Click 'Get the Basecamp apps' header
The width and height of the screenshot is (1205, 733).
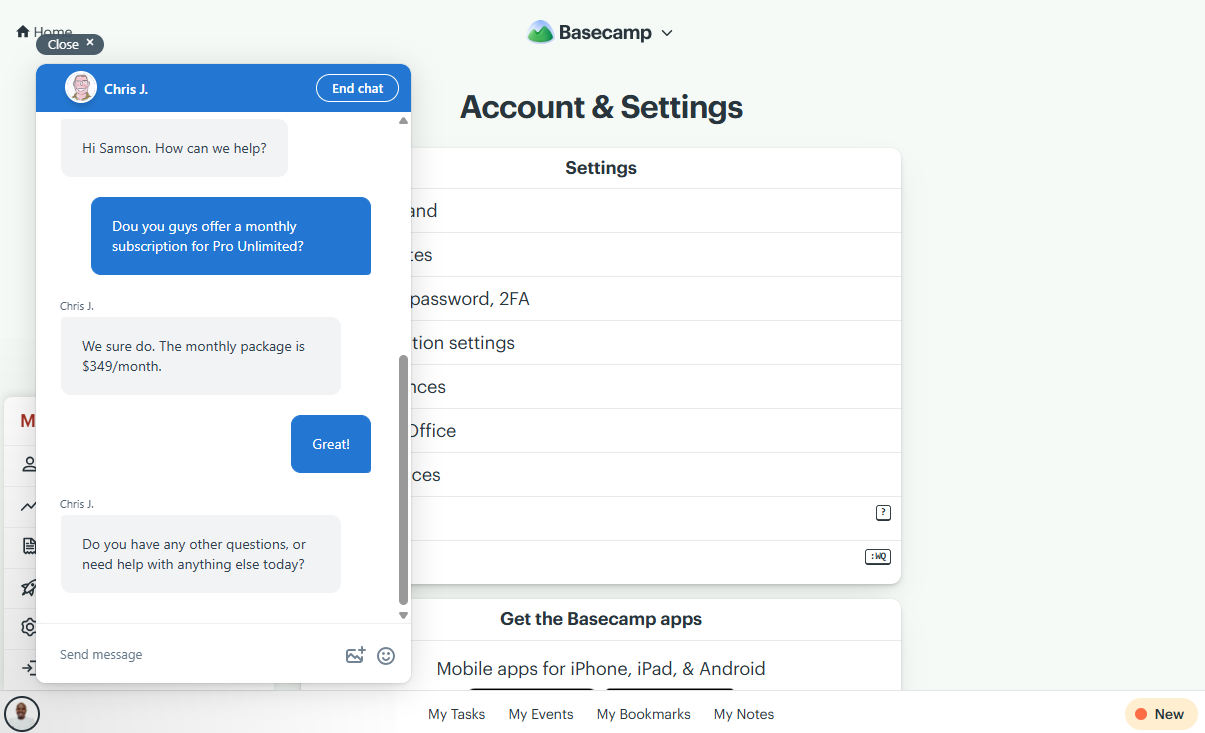pos(601,619)
